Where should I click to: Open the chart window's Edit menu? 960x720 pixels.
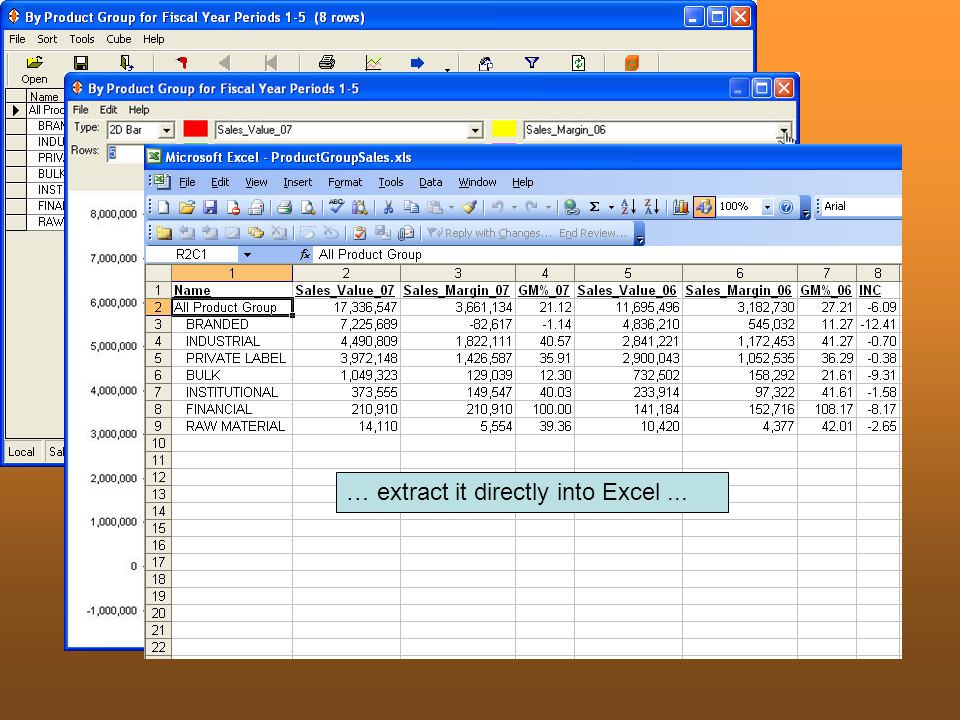click(108, 110)
